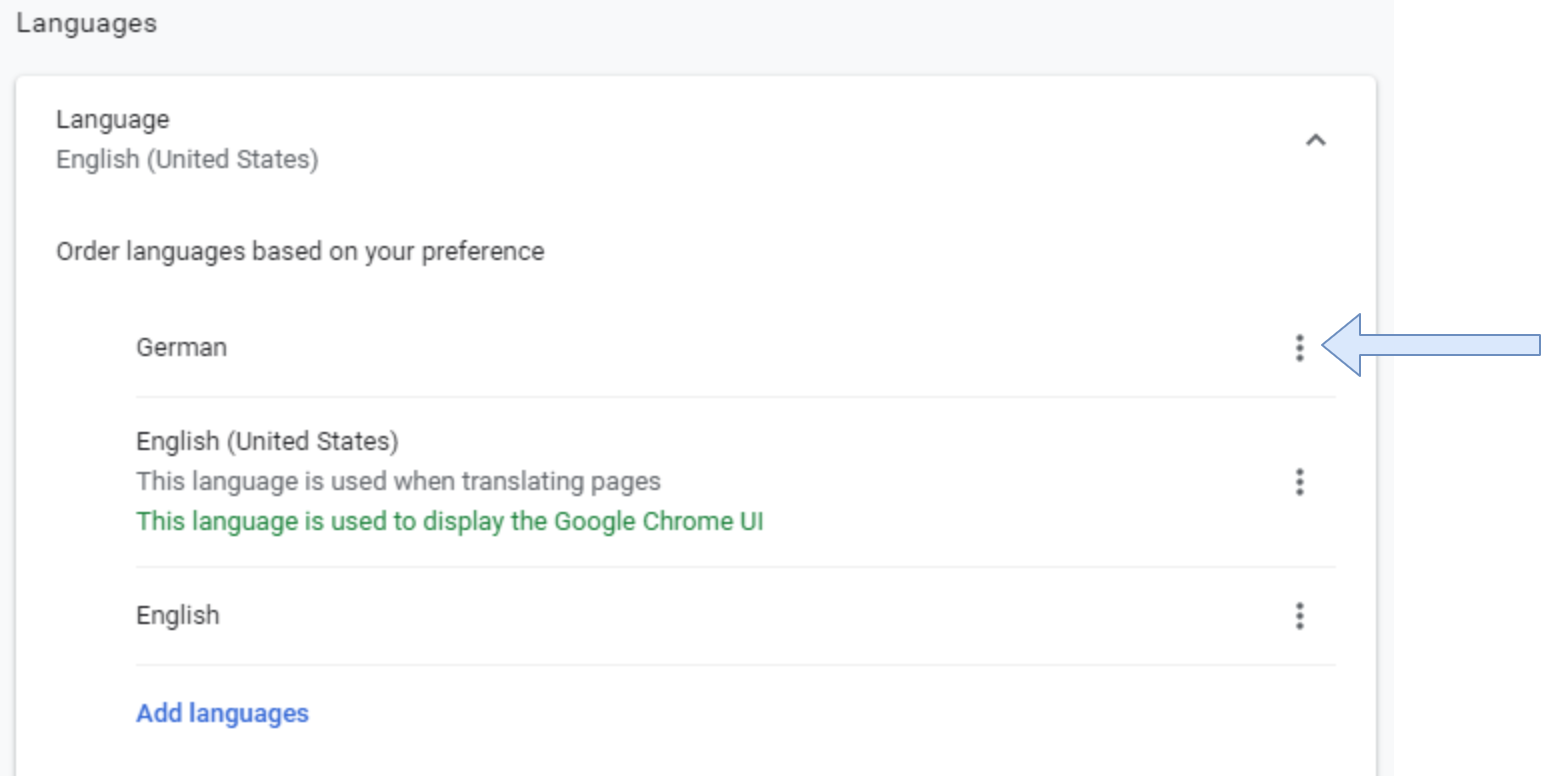1542x778 pixels.
Task: Select the German language row label
Action: click(181, 347)
